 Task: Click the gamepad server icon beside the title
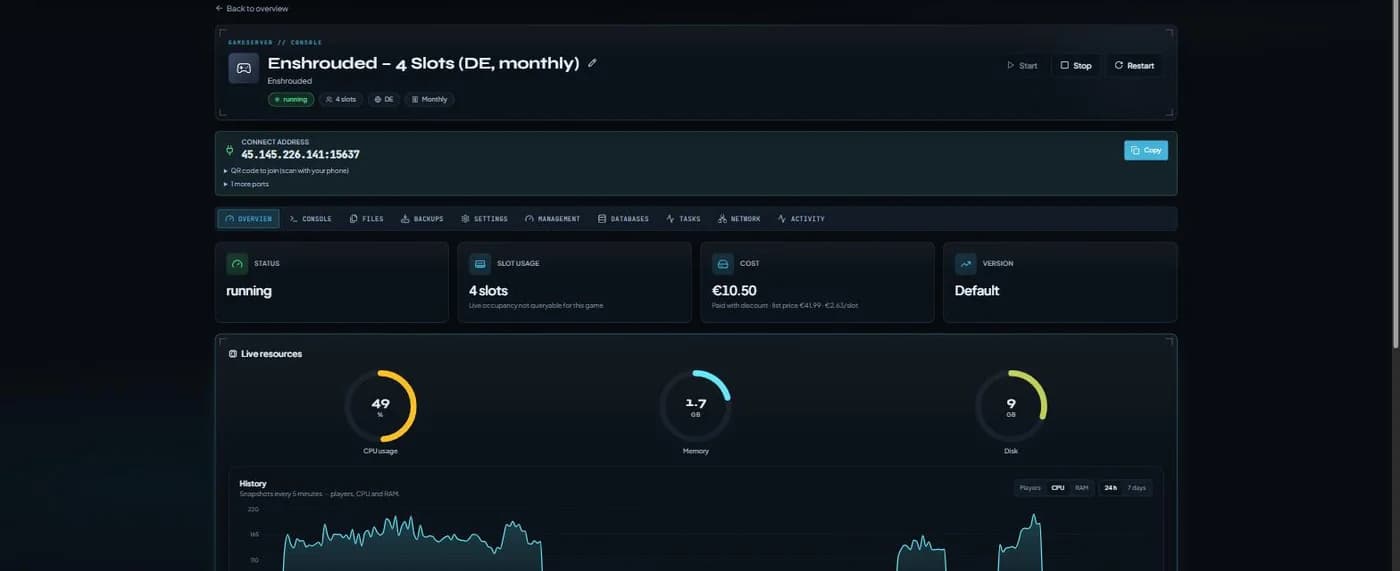click(243, 68)
